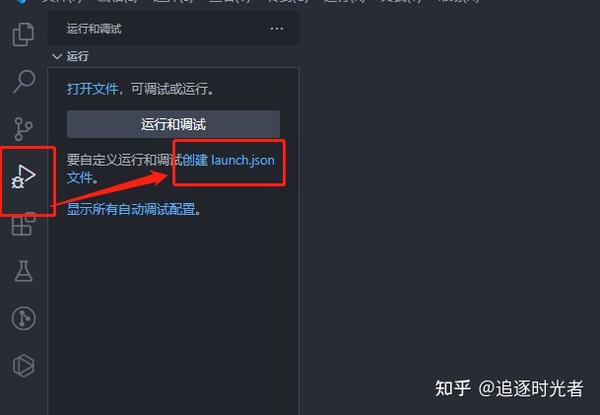Select the Run and Debug bug-play icon
The height and width of the screenshot is (415, 600).
[23, 177]
